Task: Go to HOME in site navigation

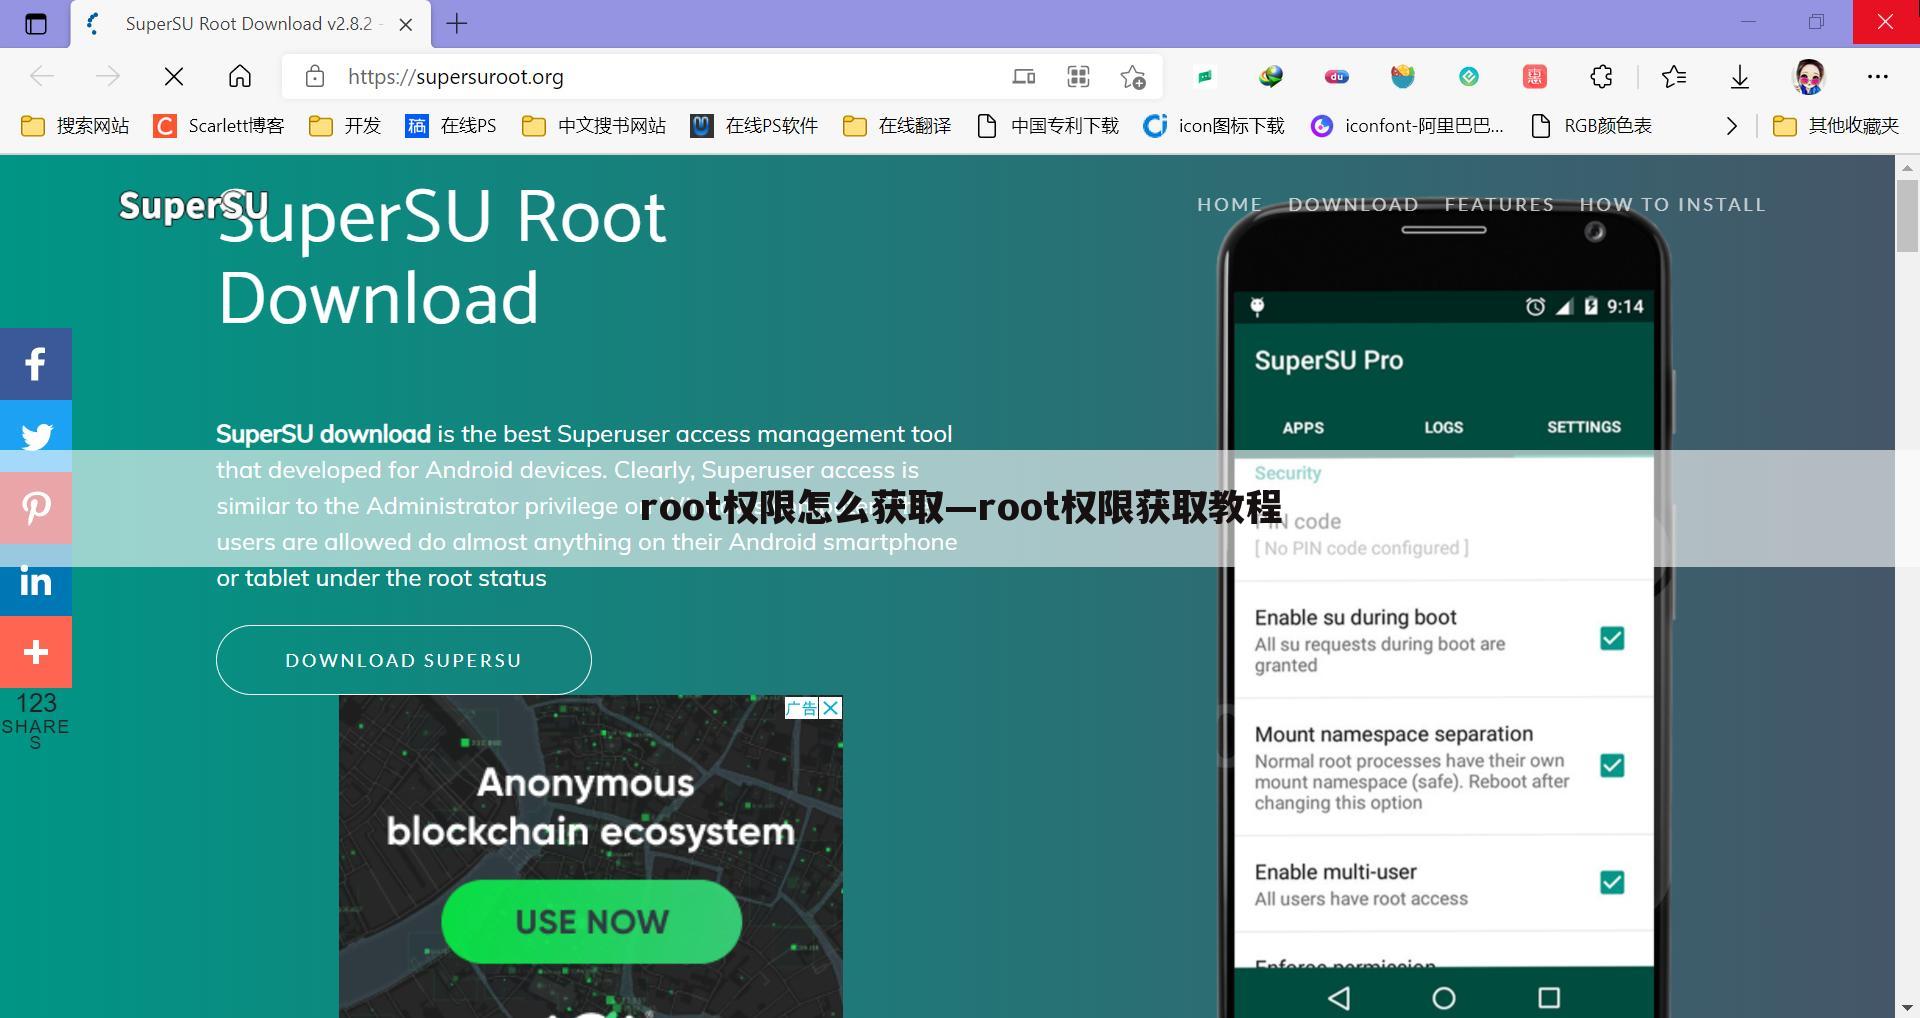Action: (1230, 205)
